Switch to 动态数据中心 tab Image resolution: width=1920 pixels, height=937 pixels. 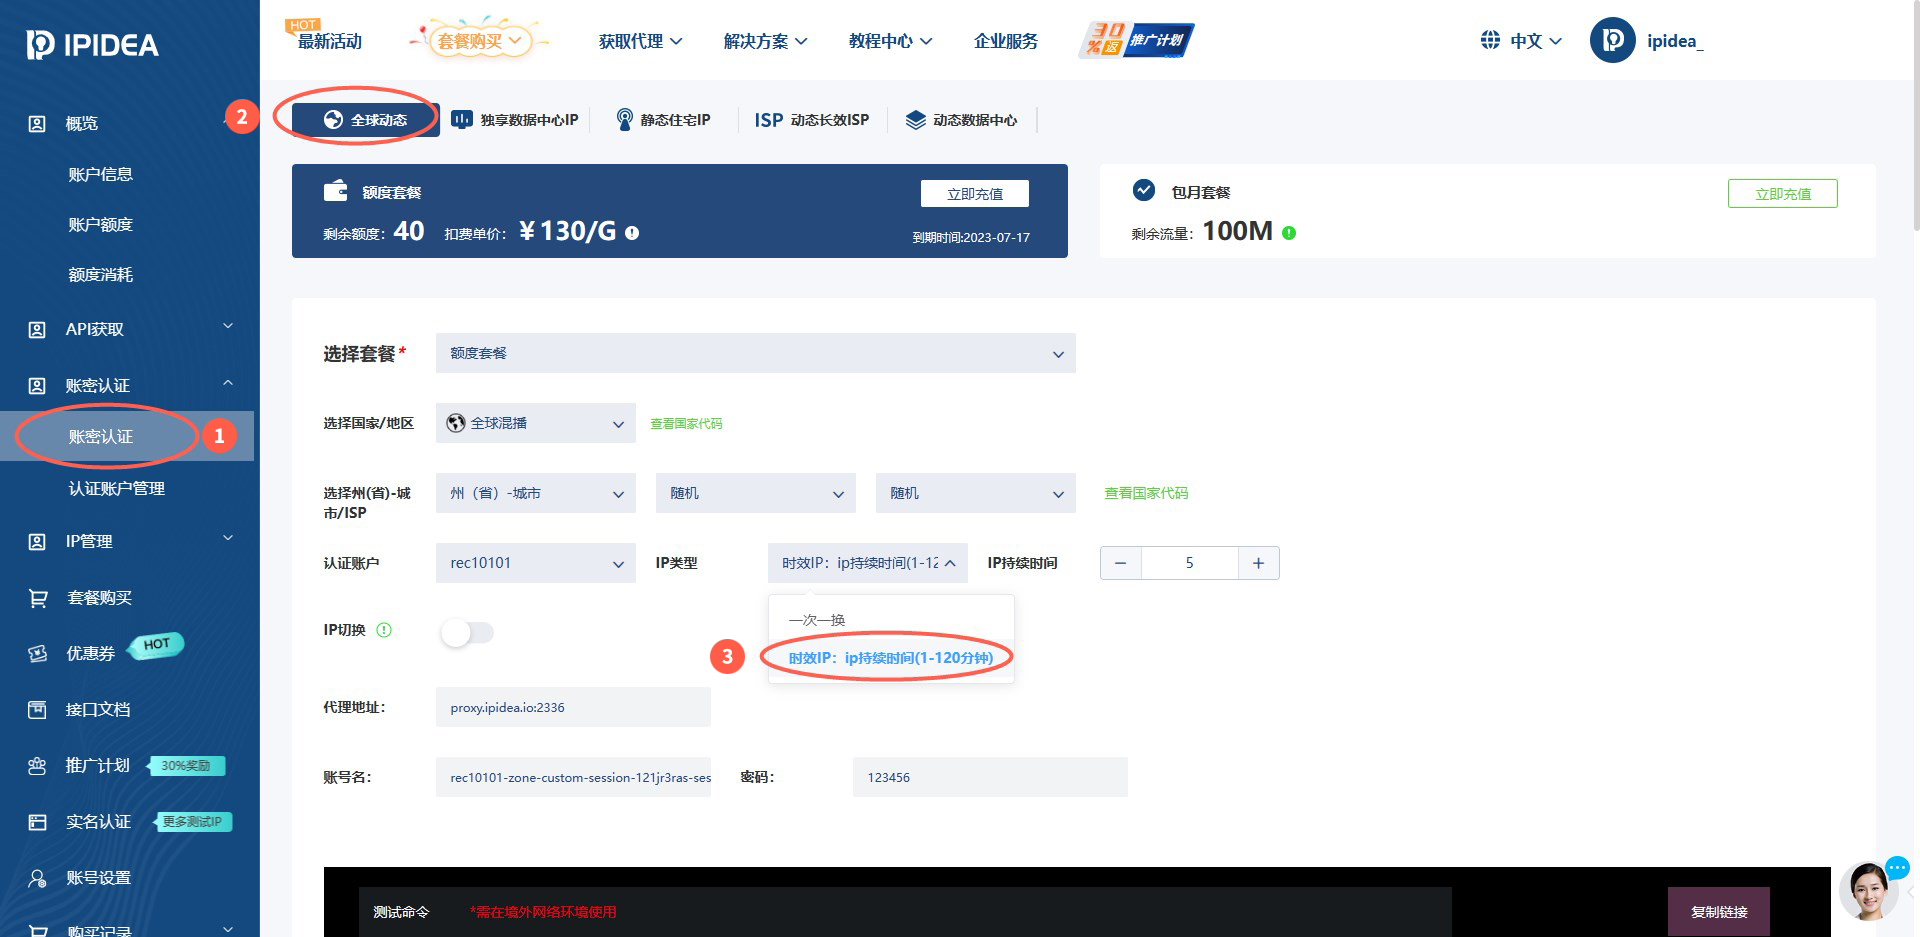point(962,120)
